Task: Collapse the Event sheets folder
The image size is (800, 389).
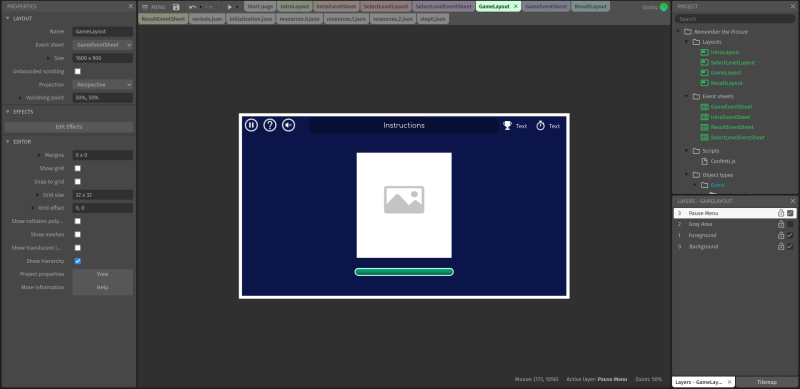Action: coord(687,96)
